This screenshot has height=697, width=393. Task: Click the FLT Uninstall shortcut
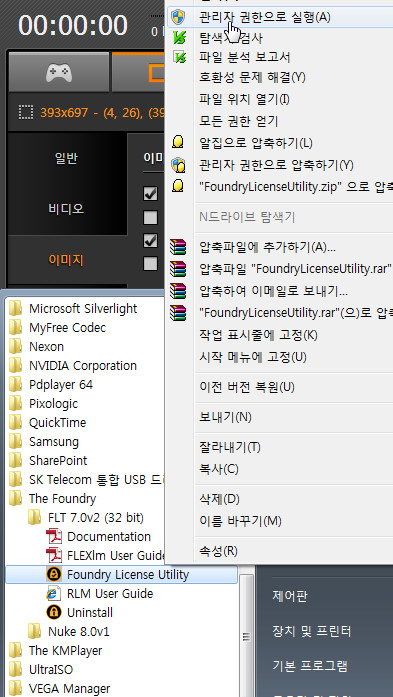(x=90, y=613)
